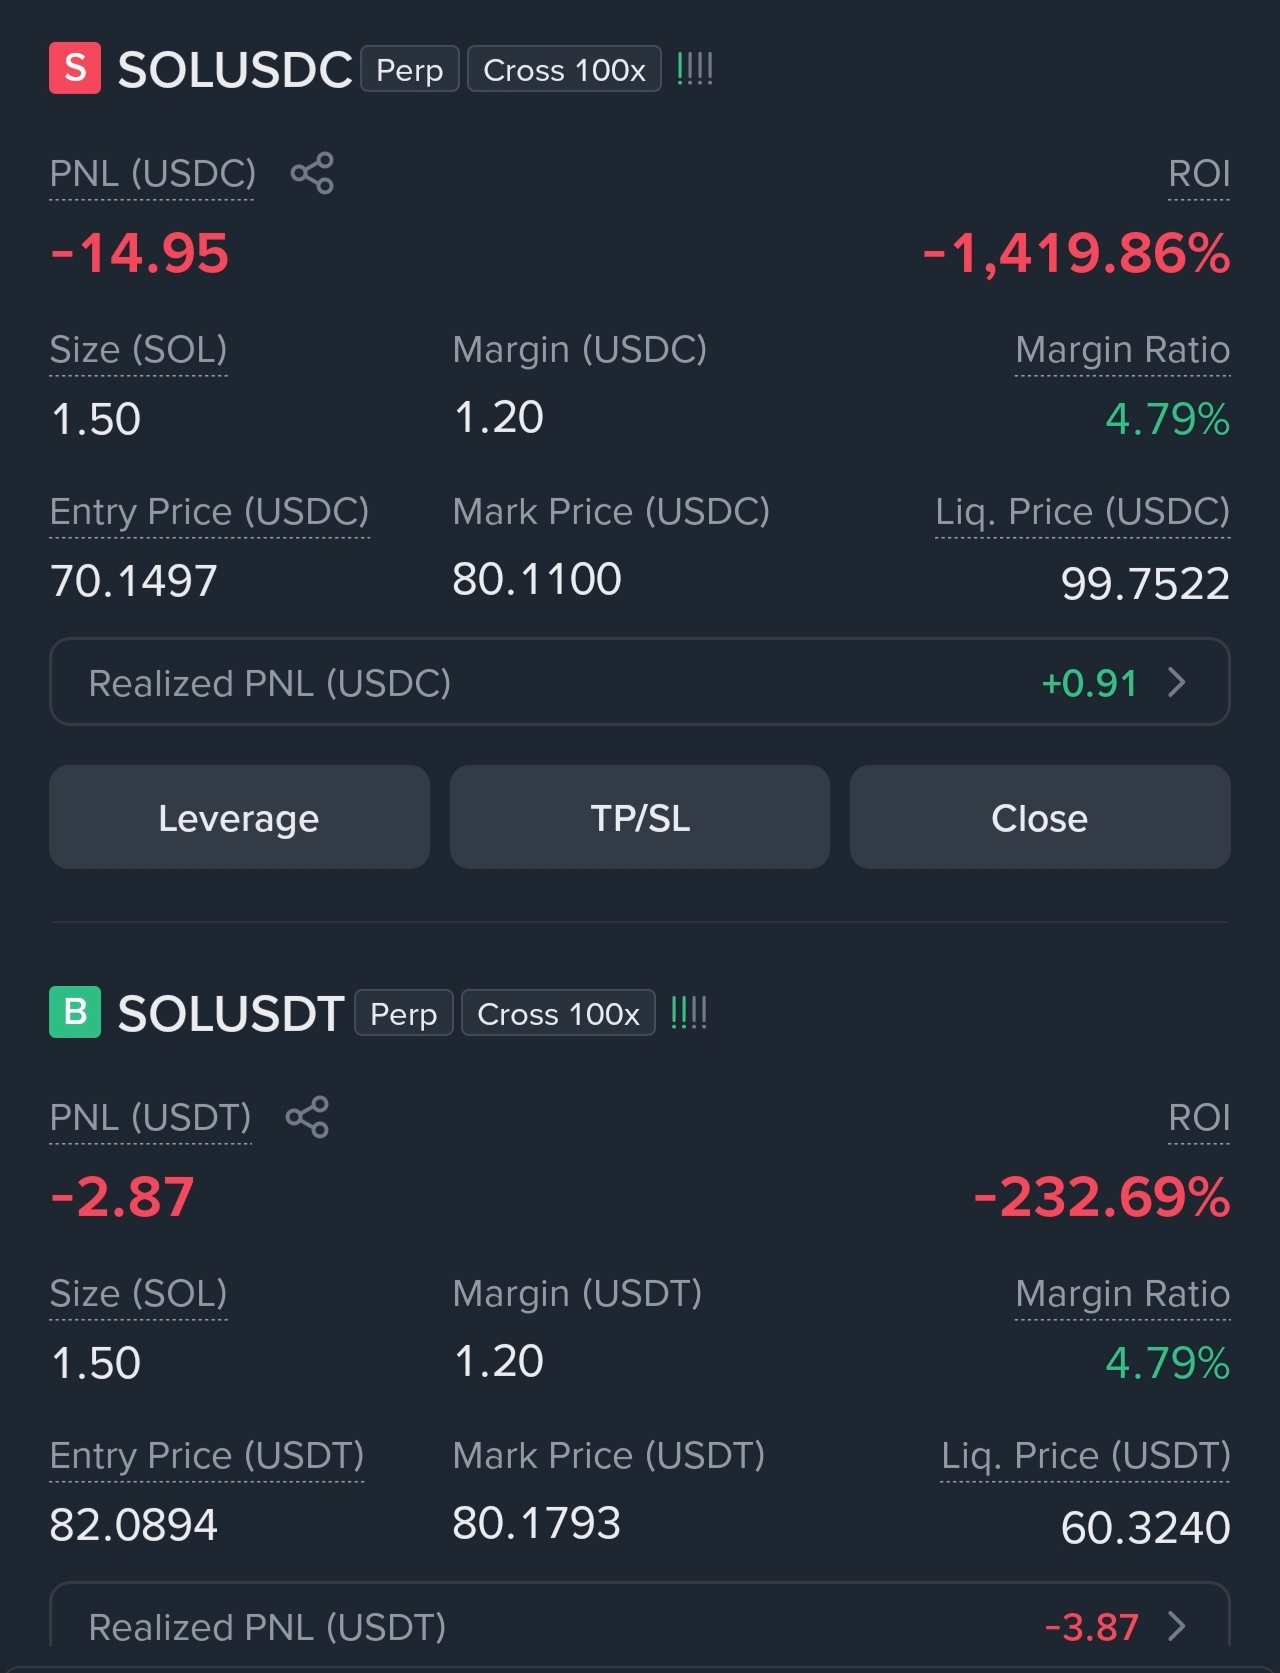Viewport: 1280px width, 1673px height.
Task: Tap the green B long badge
Action: tap(75, 1012)
